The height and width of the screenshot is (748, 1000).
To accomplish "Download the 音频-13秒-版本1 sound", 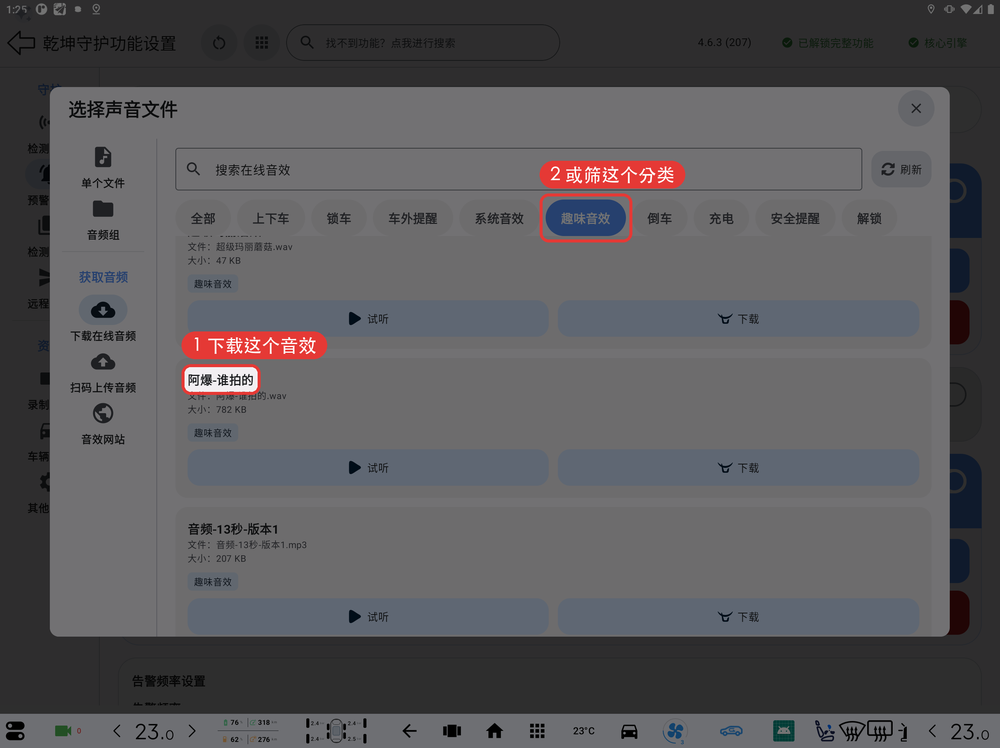I will [739, 617].
